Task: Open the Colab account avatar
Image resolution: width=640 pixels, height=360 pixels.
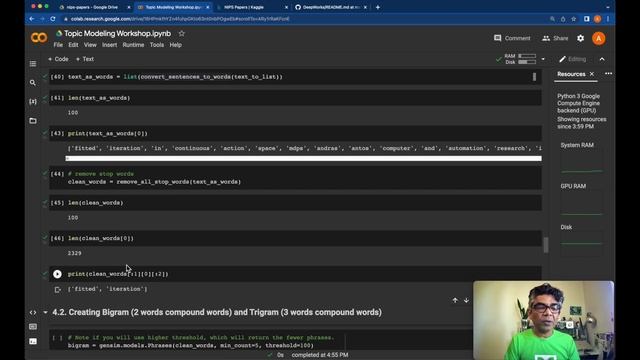Action: click(599, 38)
